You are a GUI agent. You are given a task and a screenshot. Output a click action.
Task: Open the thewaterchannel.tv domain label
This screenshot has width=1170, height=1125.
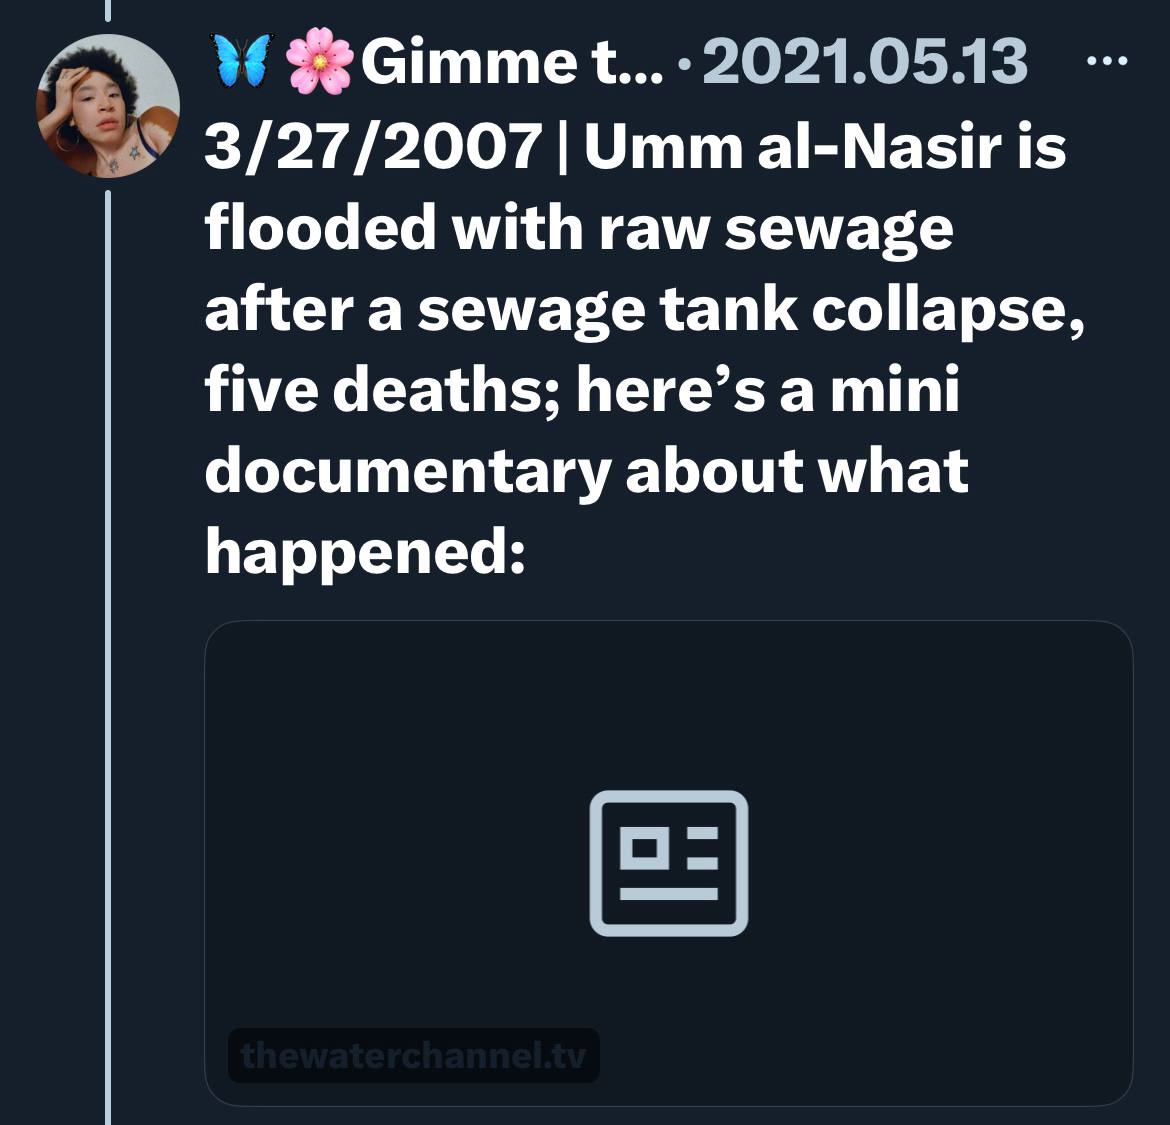point(413,1055)
